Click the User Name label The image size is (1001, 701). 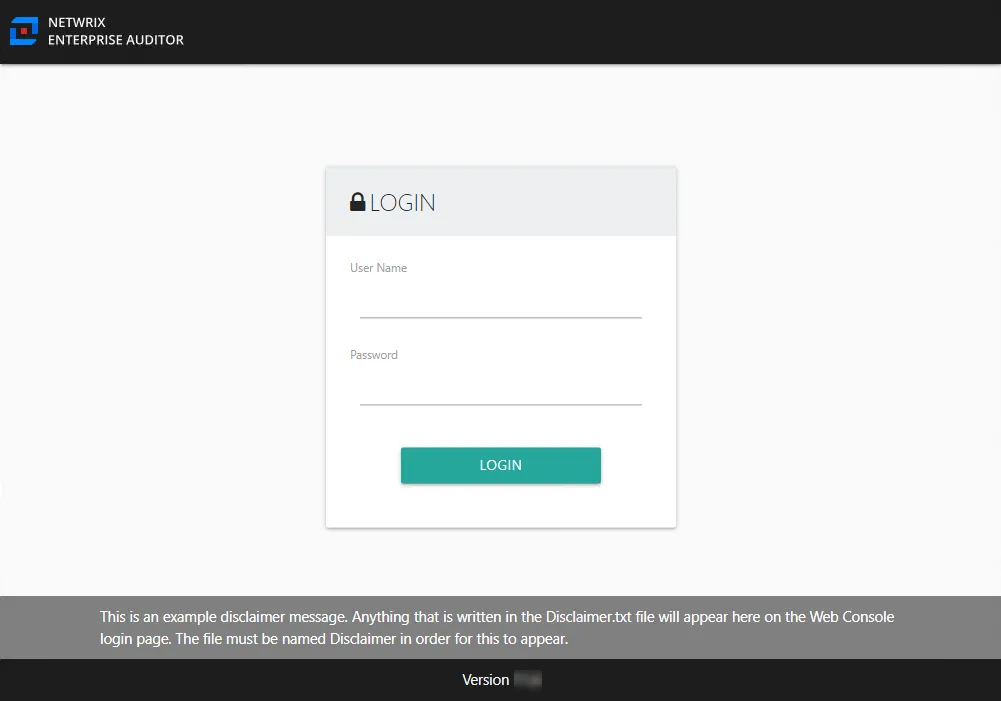(378, 267)
